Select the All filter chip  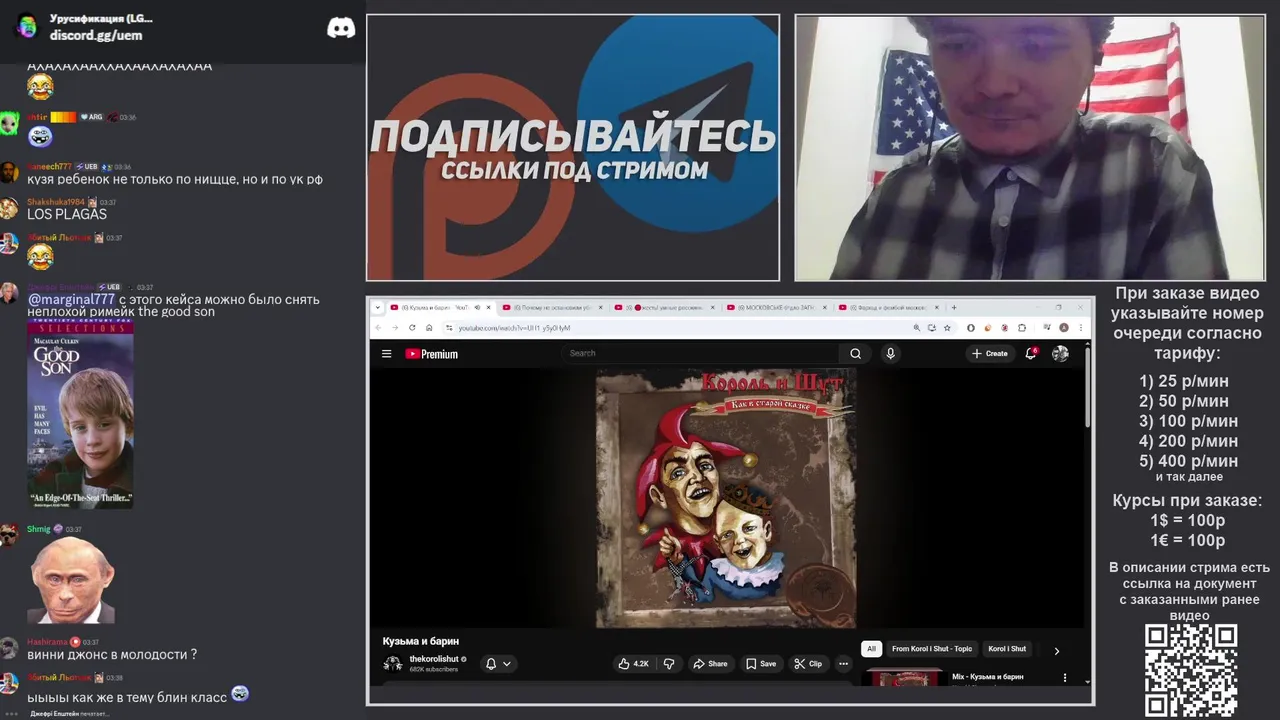(871, 649)
